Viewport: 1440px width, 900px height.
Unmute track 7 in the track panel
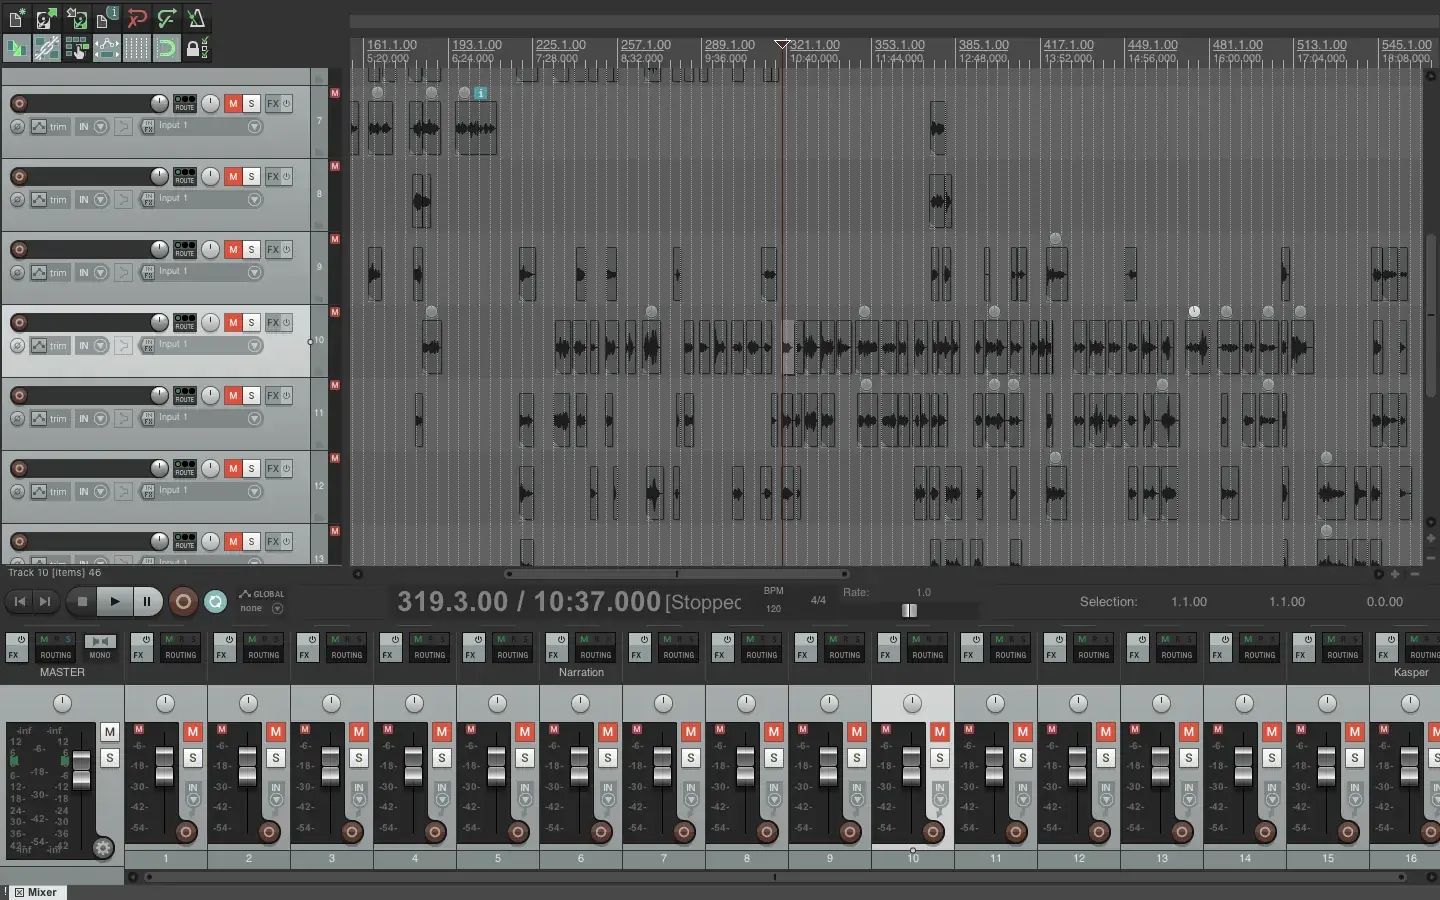click(x=233, y=103)
